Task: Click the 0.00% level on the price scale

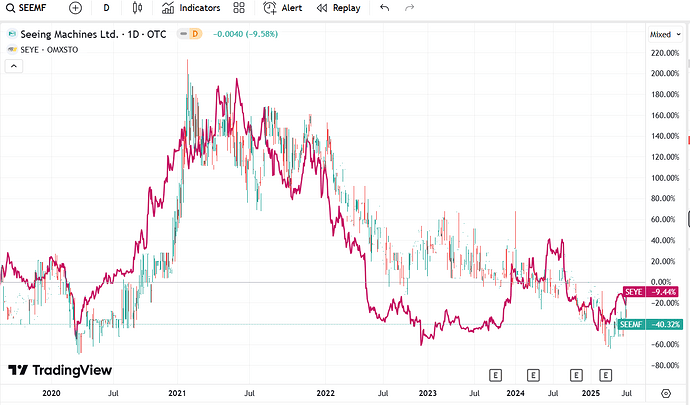Action: tap(661, 282)
